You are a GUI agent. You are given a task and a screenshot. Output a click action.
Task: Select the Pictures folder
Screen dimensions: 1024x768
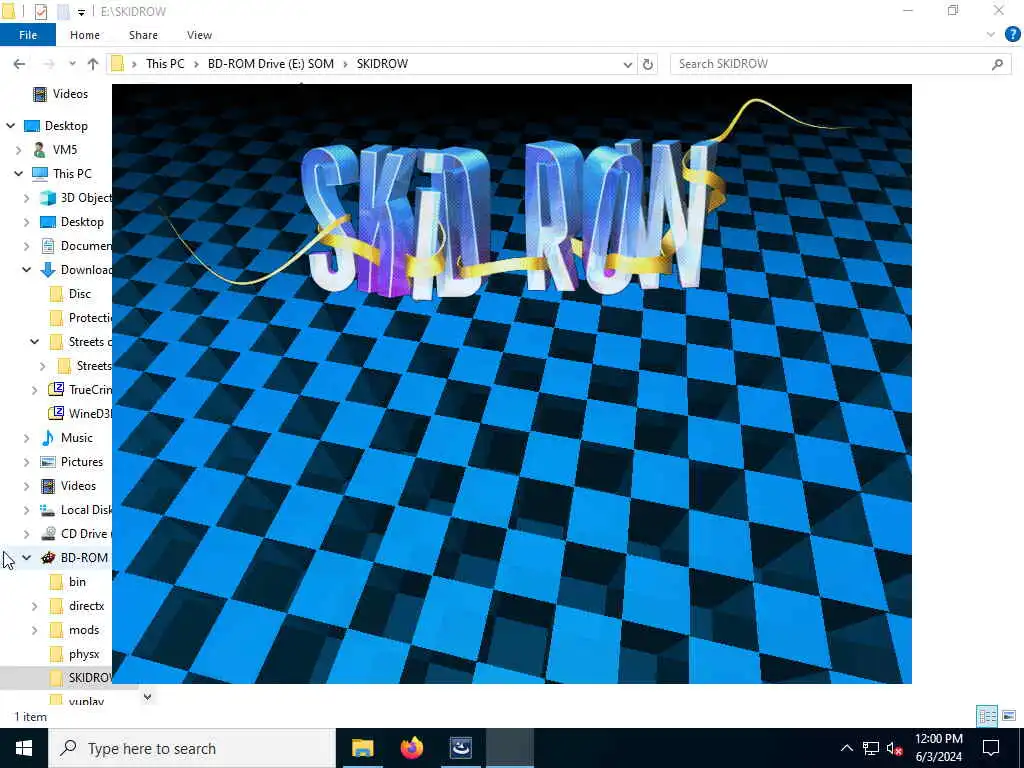click(x=82, y=462)
